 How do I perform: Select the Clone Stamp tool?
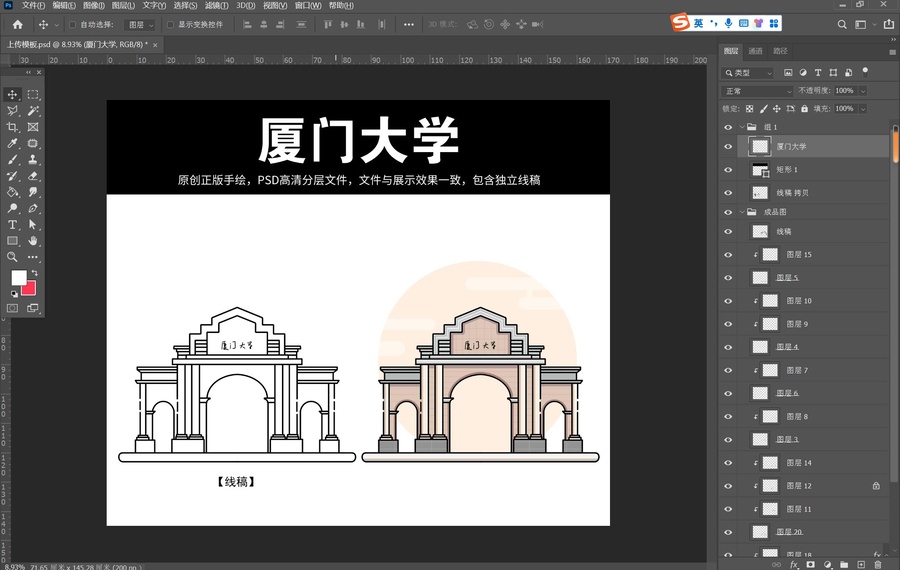point(33,160)
